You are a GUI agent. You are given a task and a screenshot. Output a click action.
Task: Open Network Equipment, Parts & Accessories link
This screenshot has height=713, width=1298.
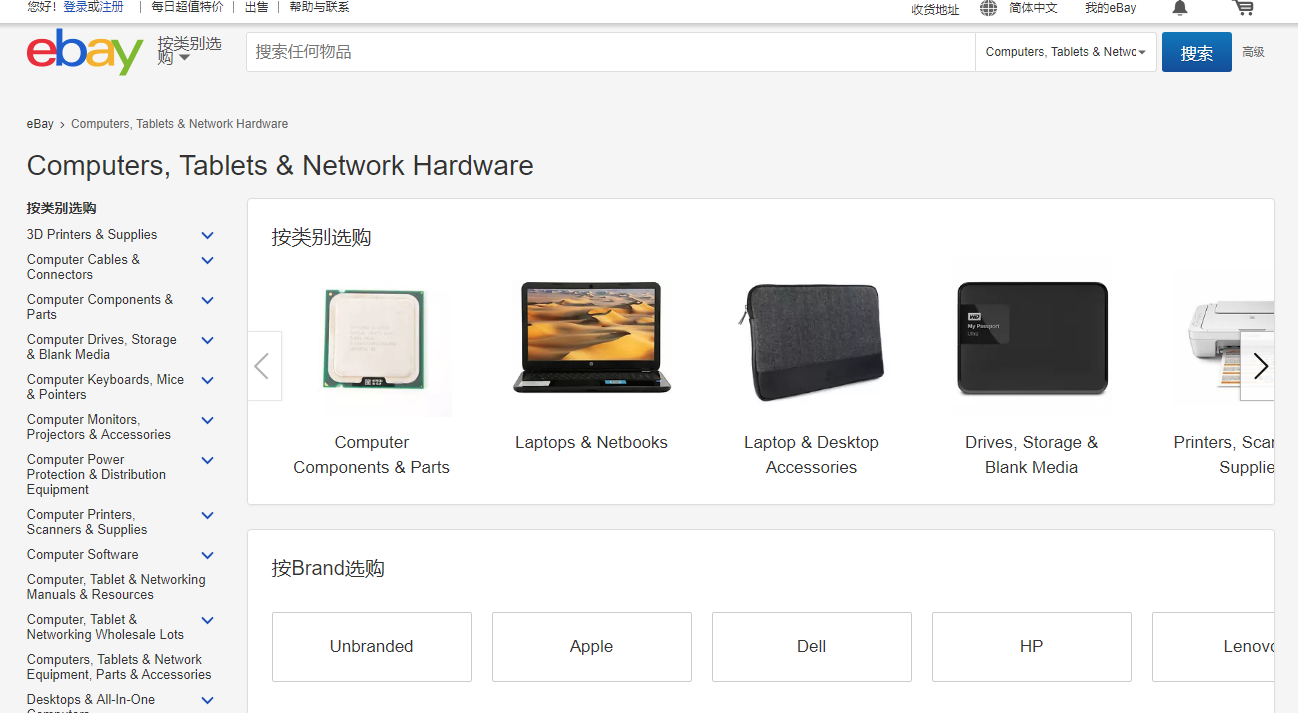119,667
